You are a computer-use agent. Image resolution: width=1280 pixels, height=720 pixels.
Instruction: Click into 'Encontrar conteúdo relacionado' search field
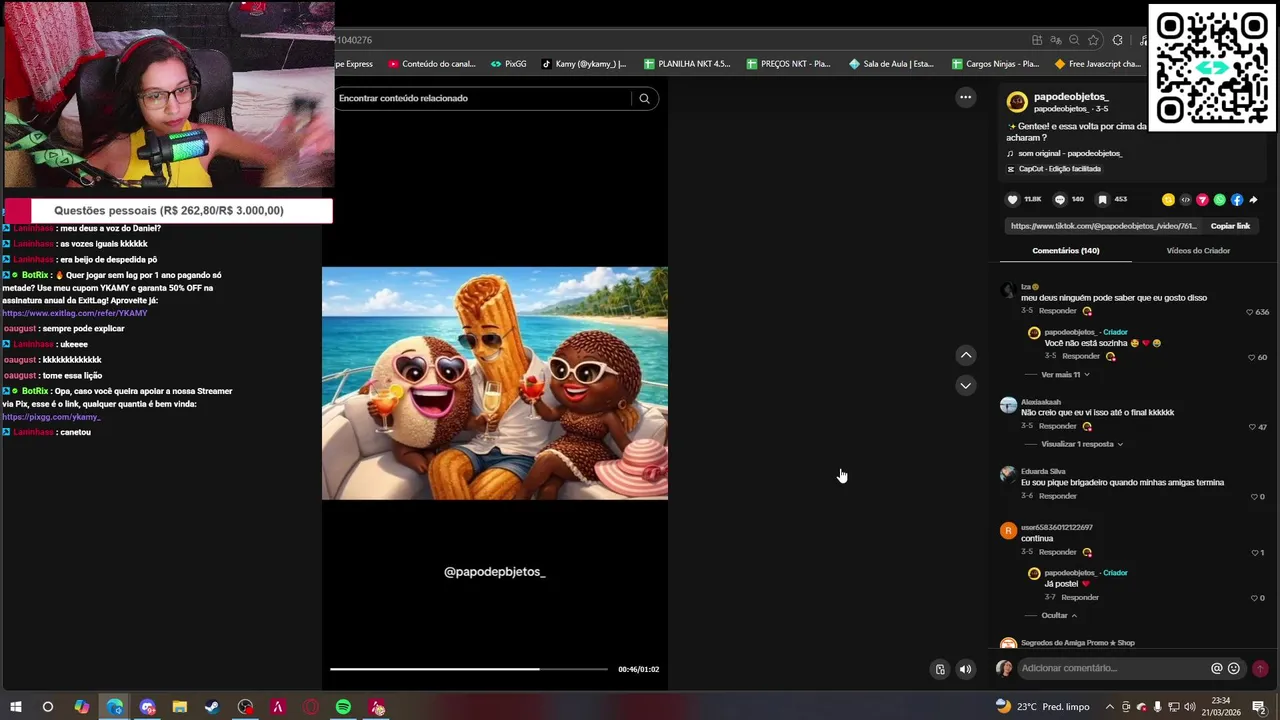[482, 98]
